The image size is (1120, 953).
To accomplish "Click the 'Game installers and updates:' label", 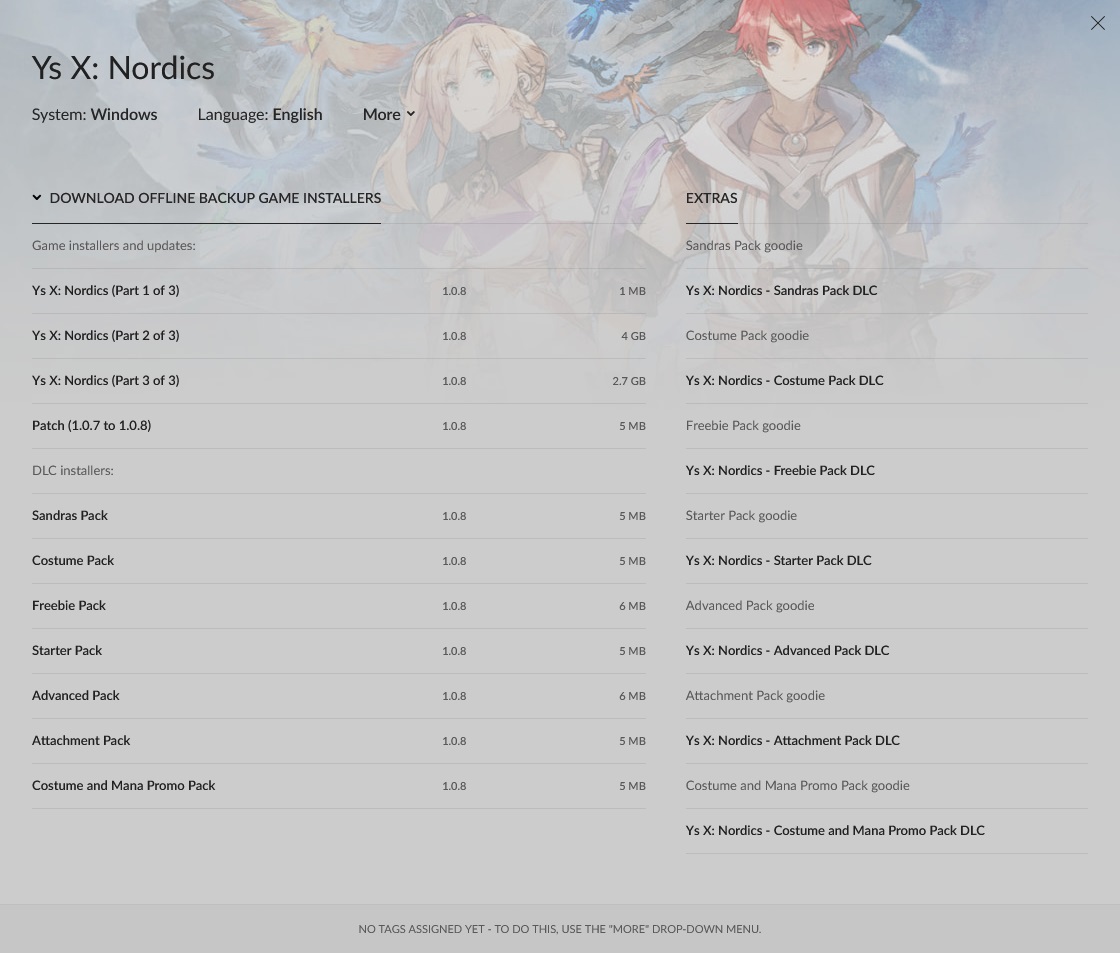I will tap(114, 246).
